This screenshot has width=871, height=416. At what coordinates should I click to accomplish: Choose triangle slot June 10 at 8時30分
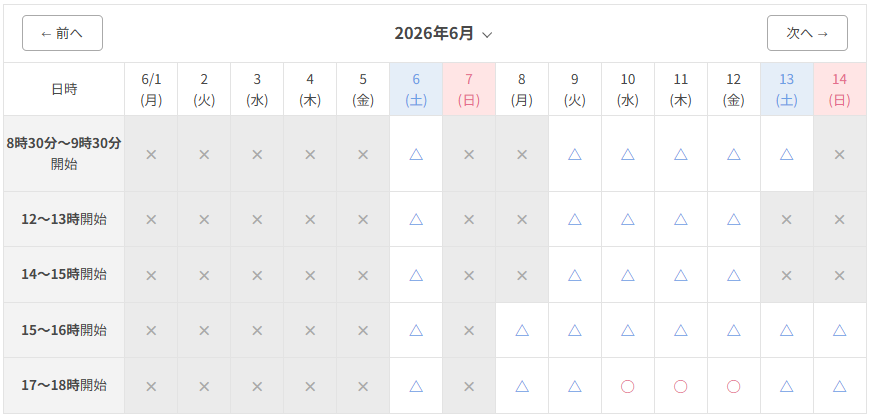click(x=628, y=154)
